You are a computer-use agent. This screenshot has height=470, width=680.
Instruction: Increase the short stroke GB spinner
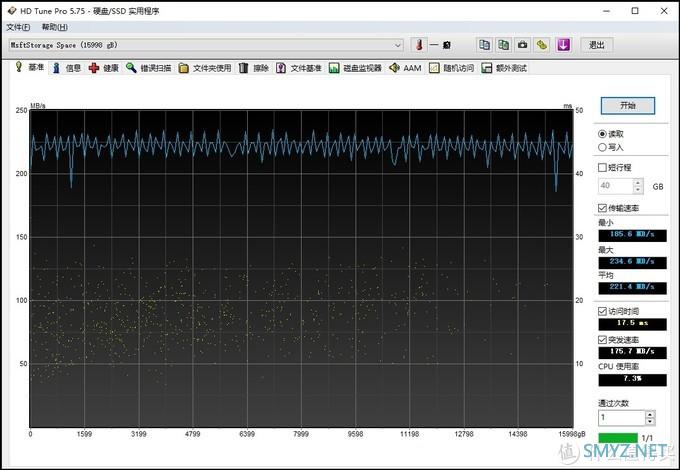point(638,183)
